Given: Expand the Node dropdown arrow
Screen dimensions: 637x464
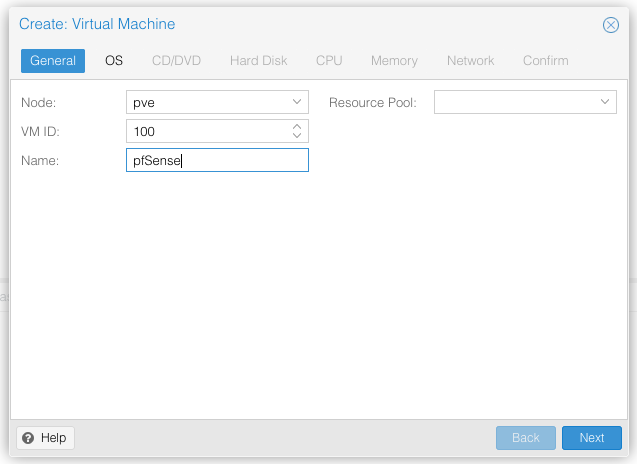Looking at the screenshot, I should (x=297, y=102).
